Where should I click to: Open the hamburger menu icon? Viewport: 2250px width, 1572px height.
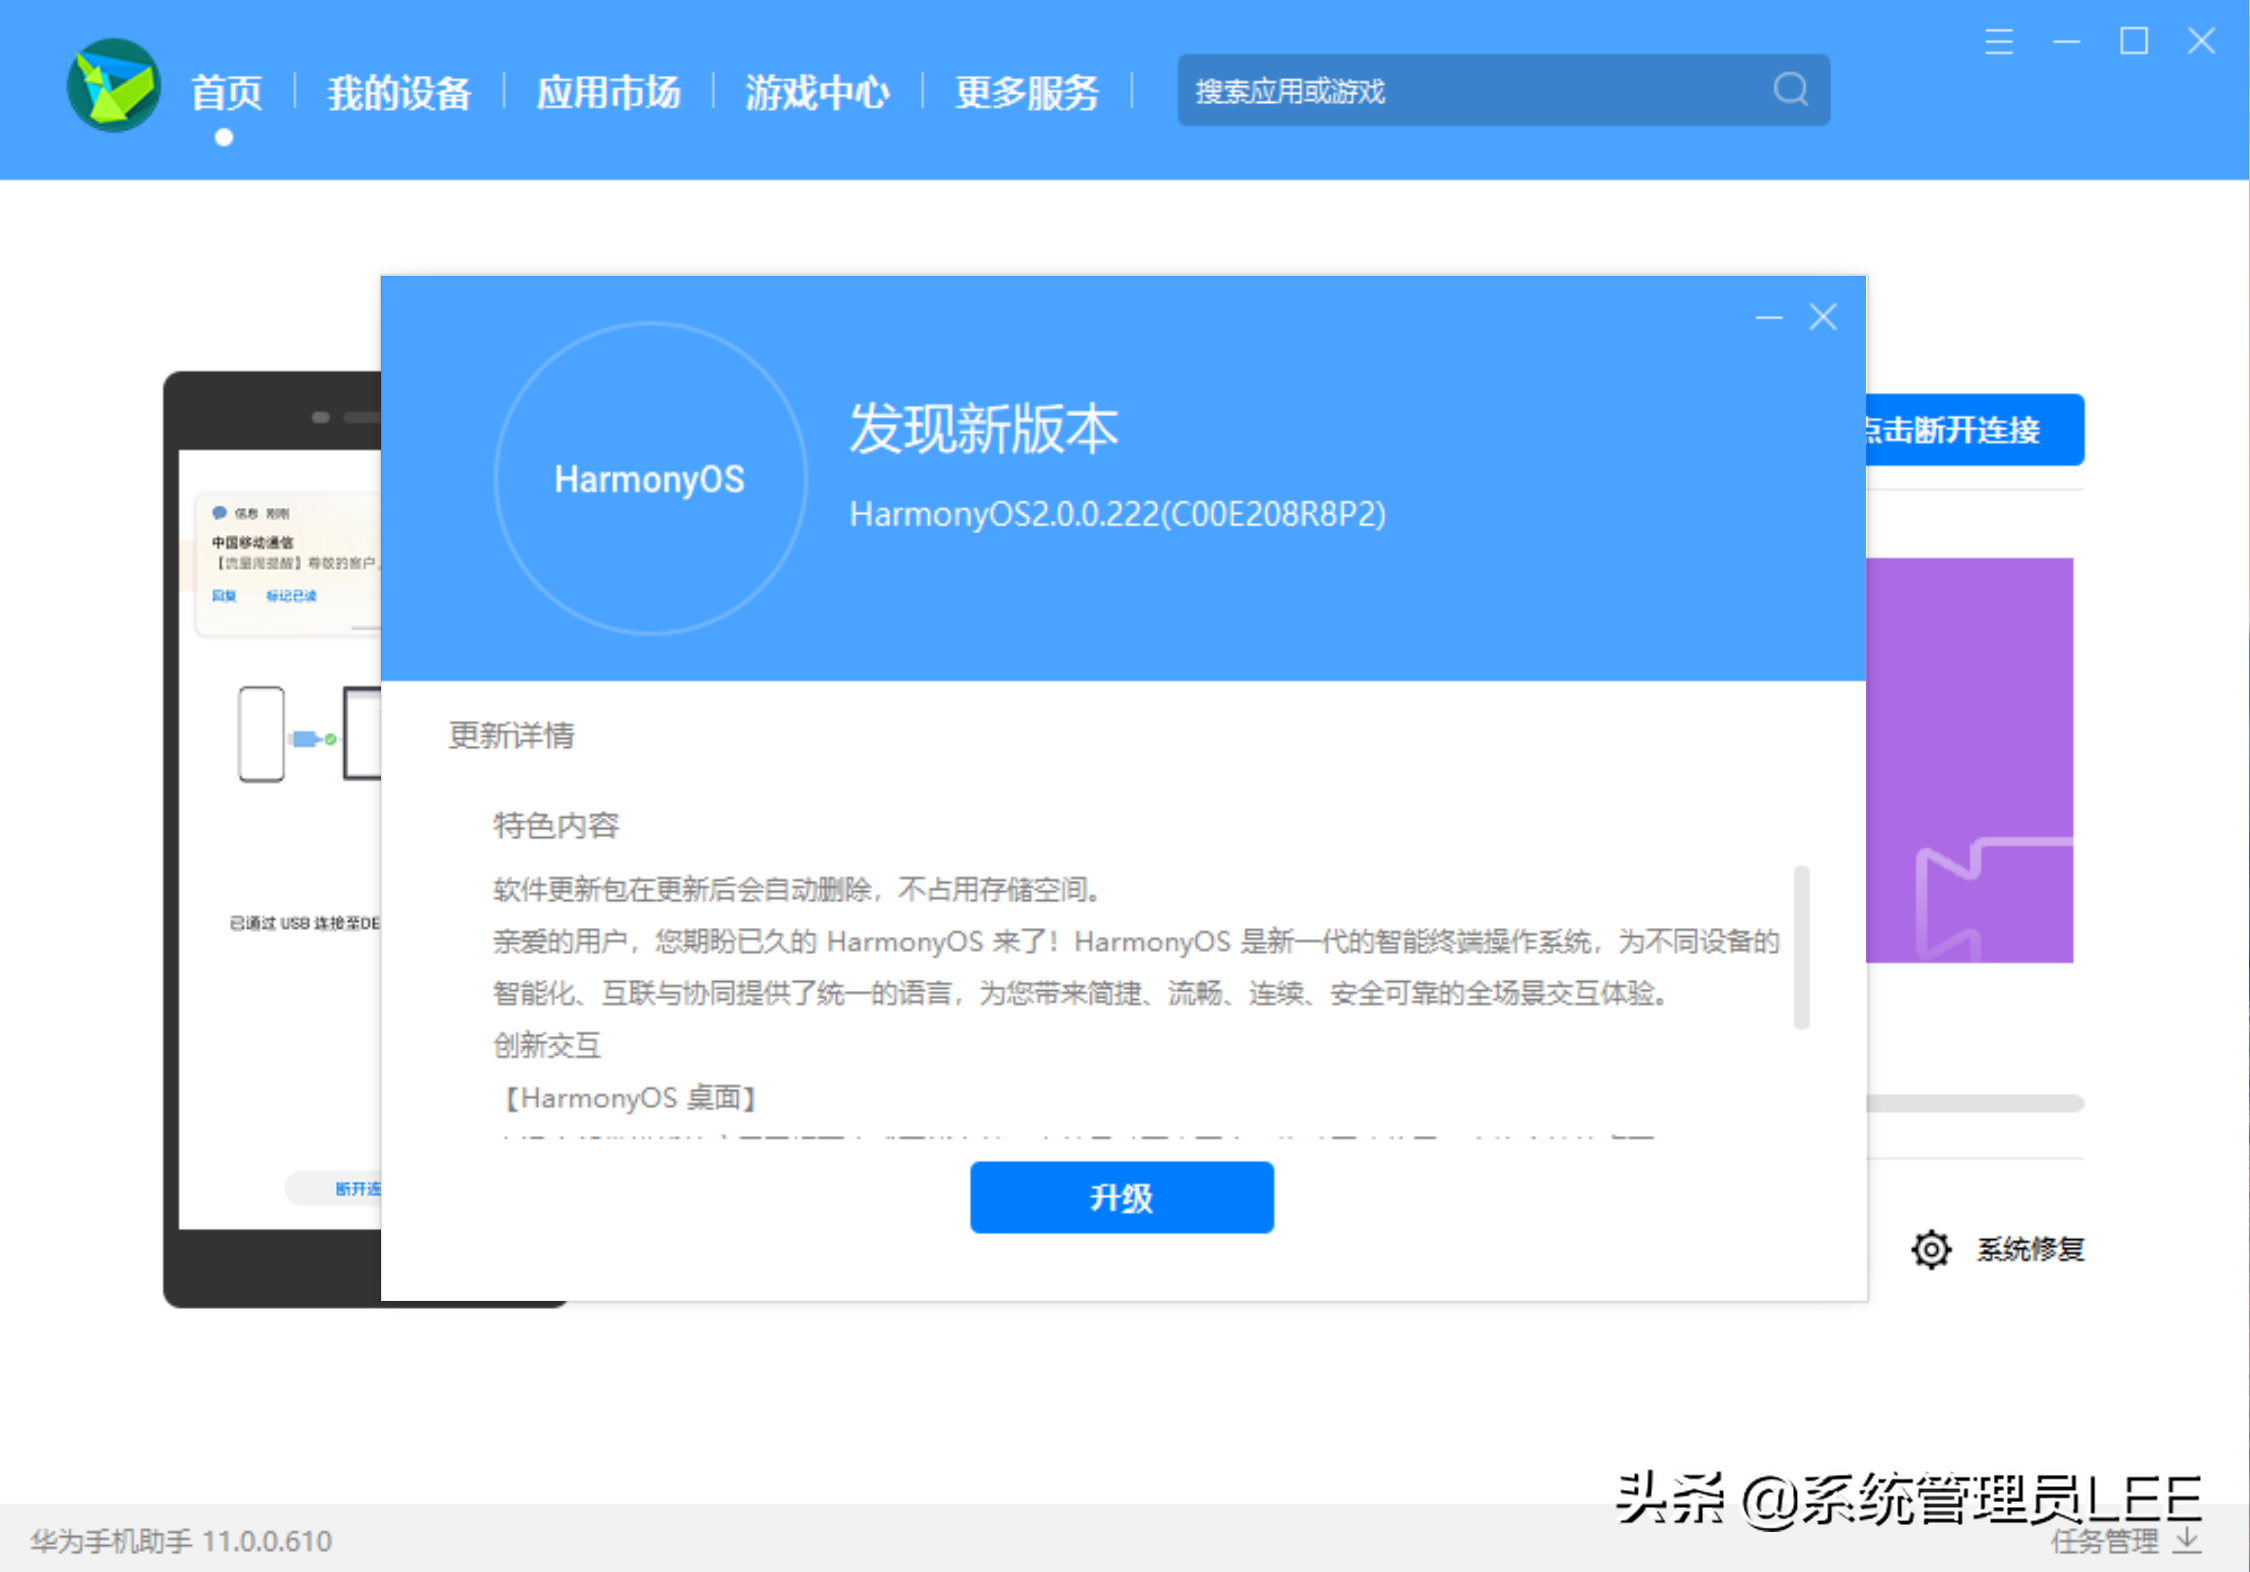point(1998,42)
